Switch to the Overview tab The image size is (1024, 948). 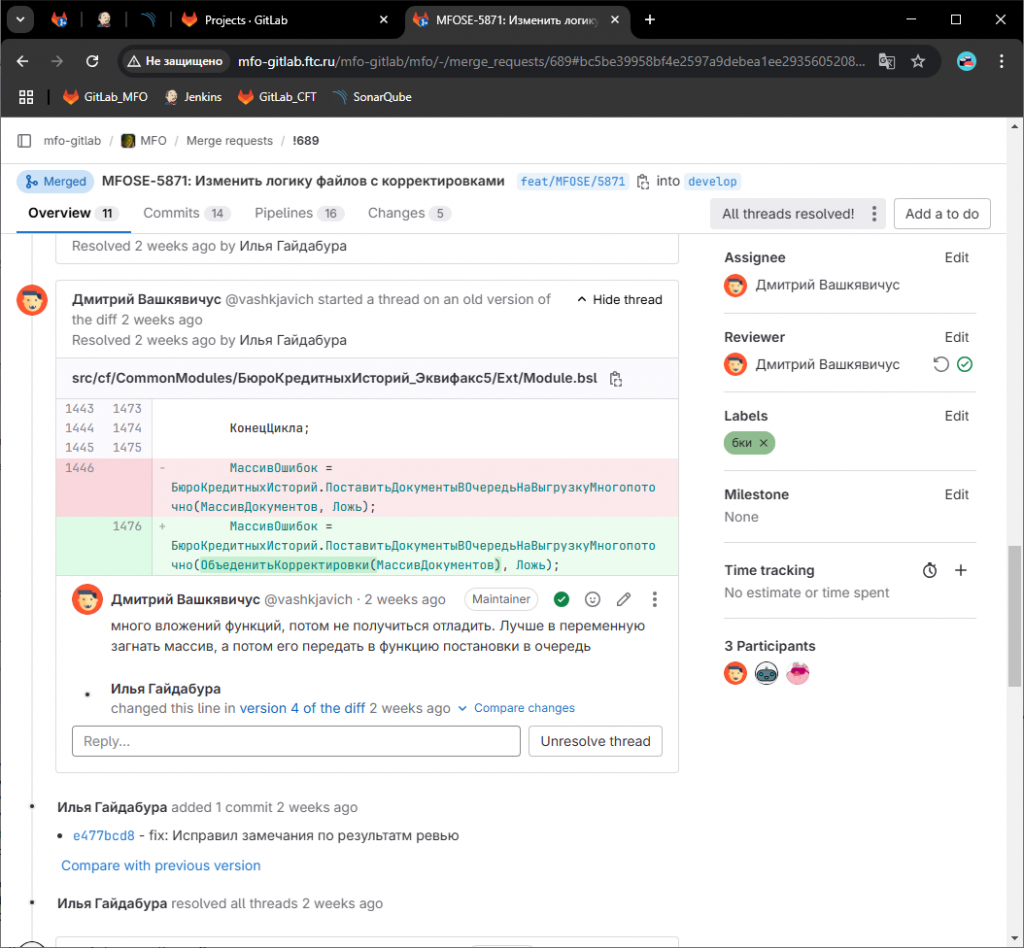pos(72,213)
